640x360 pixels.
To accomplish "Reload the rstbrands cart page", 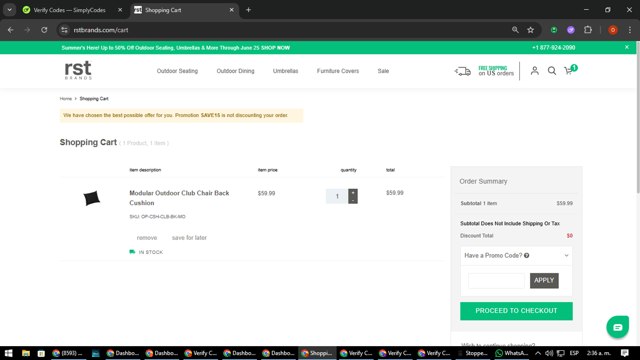I will (x=44, y=30).
